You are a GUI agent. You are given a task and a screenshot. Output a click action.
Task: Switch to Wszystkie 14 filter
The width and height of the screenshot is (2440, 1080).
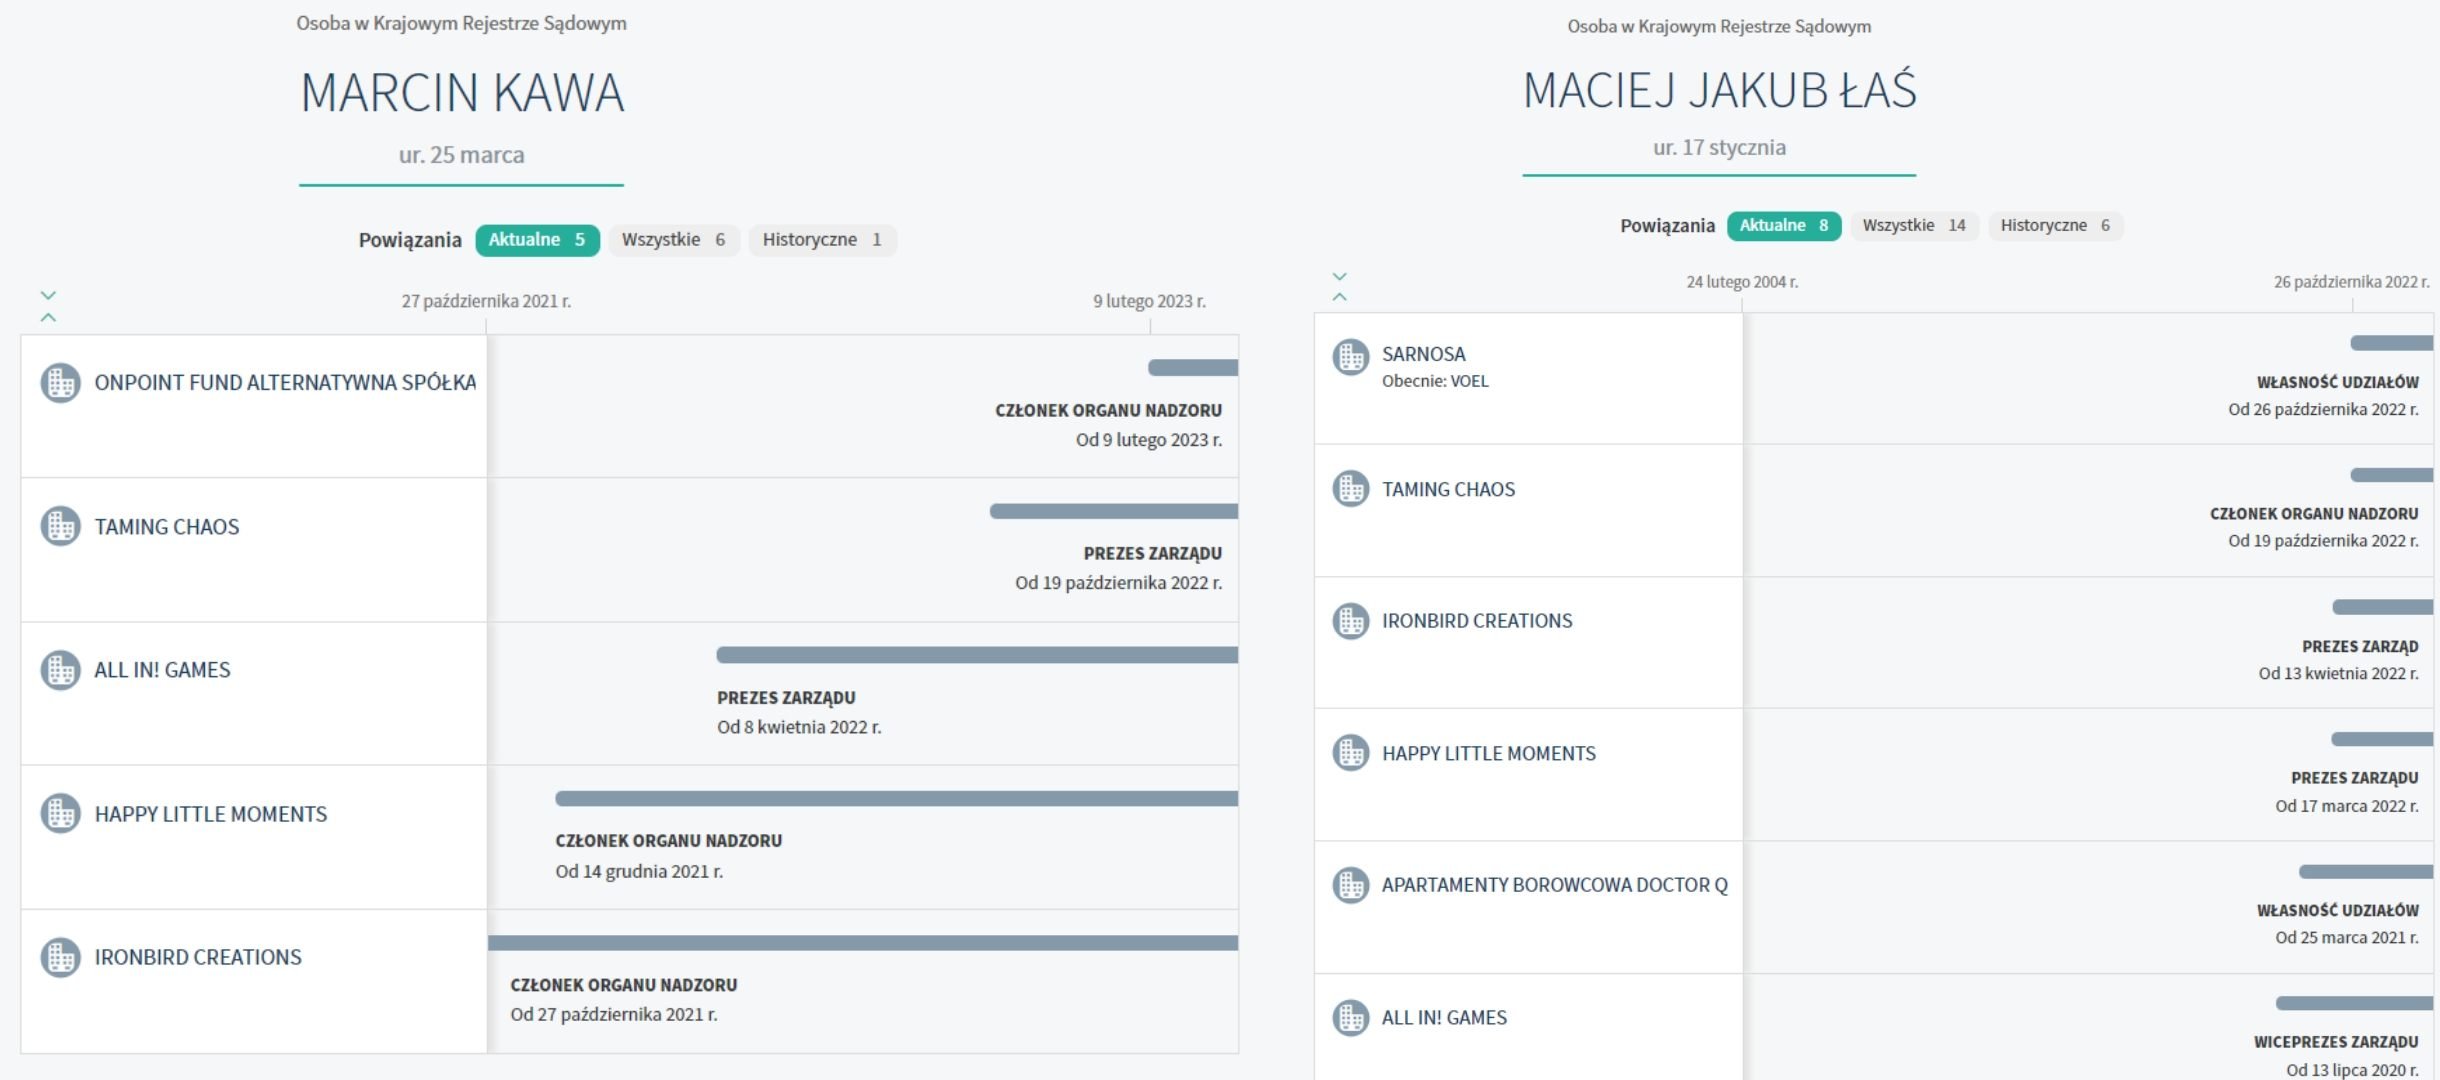1913,226
